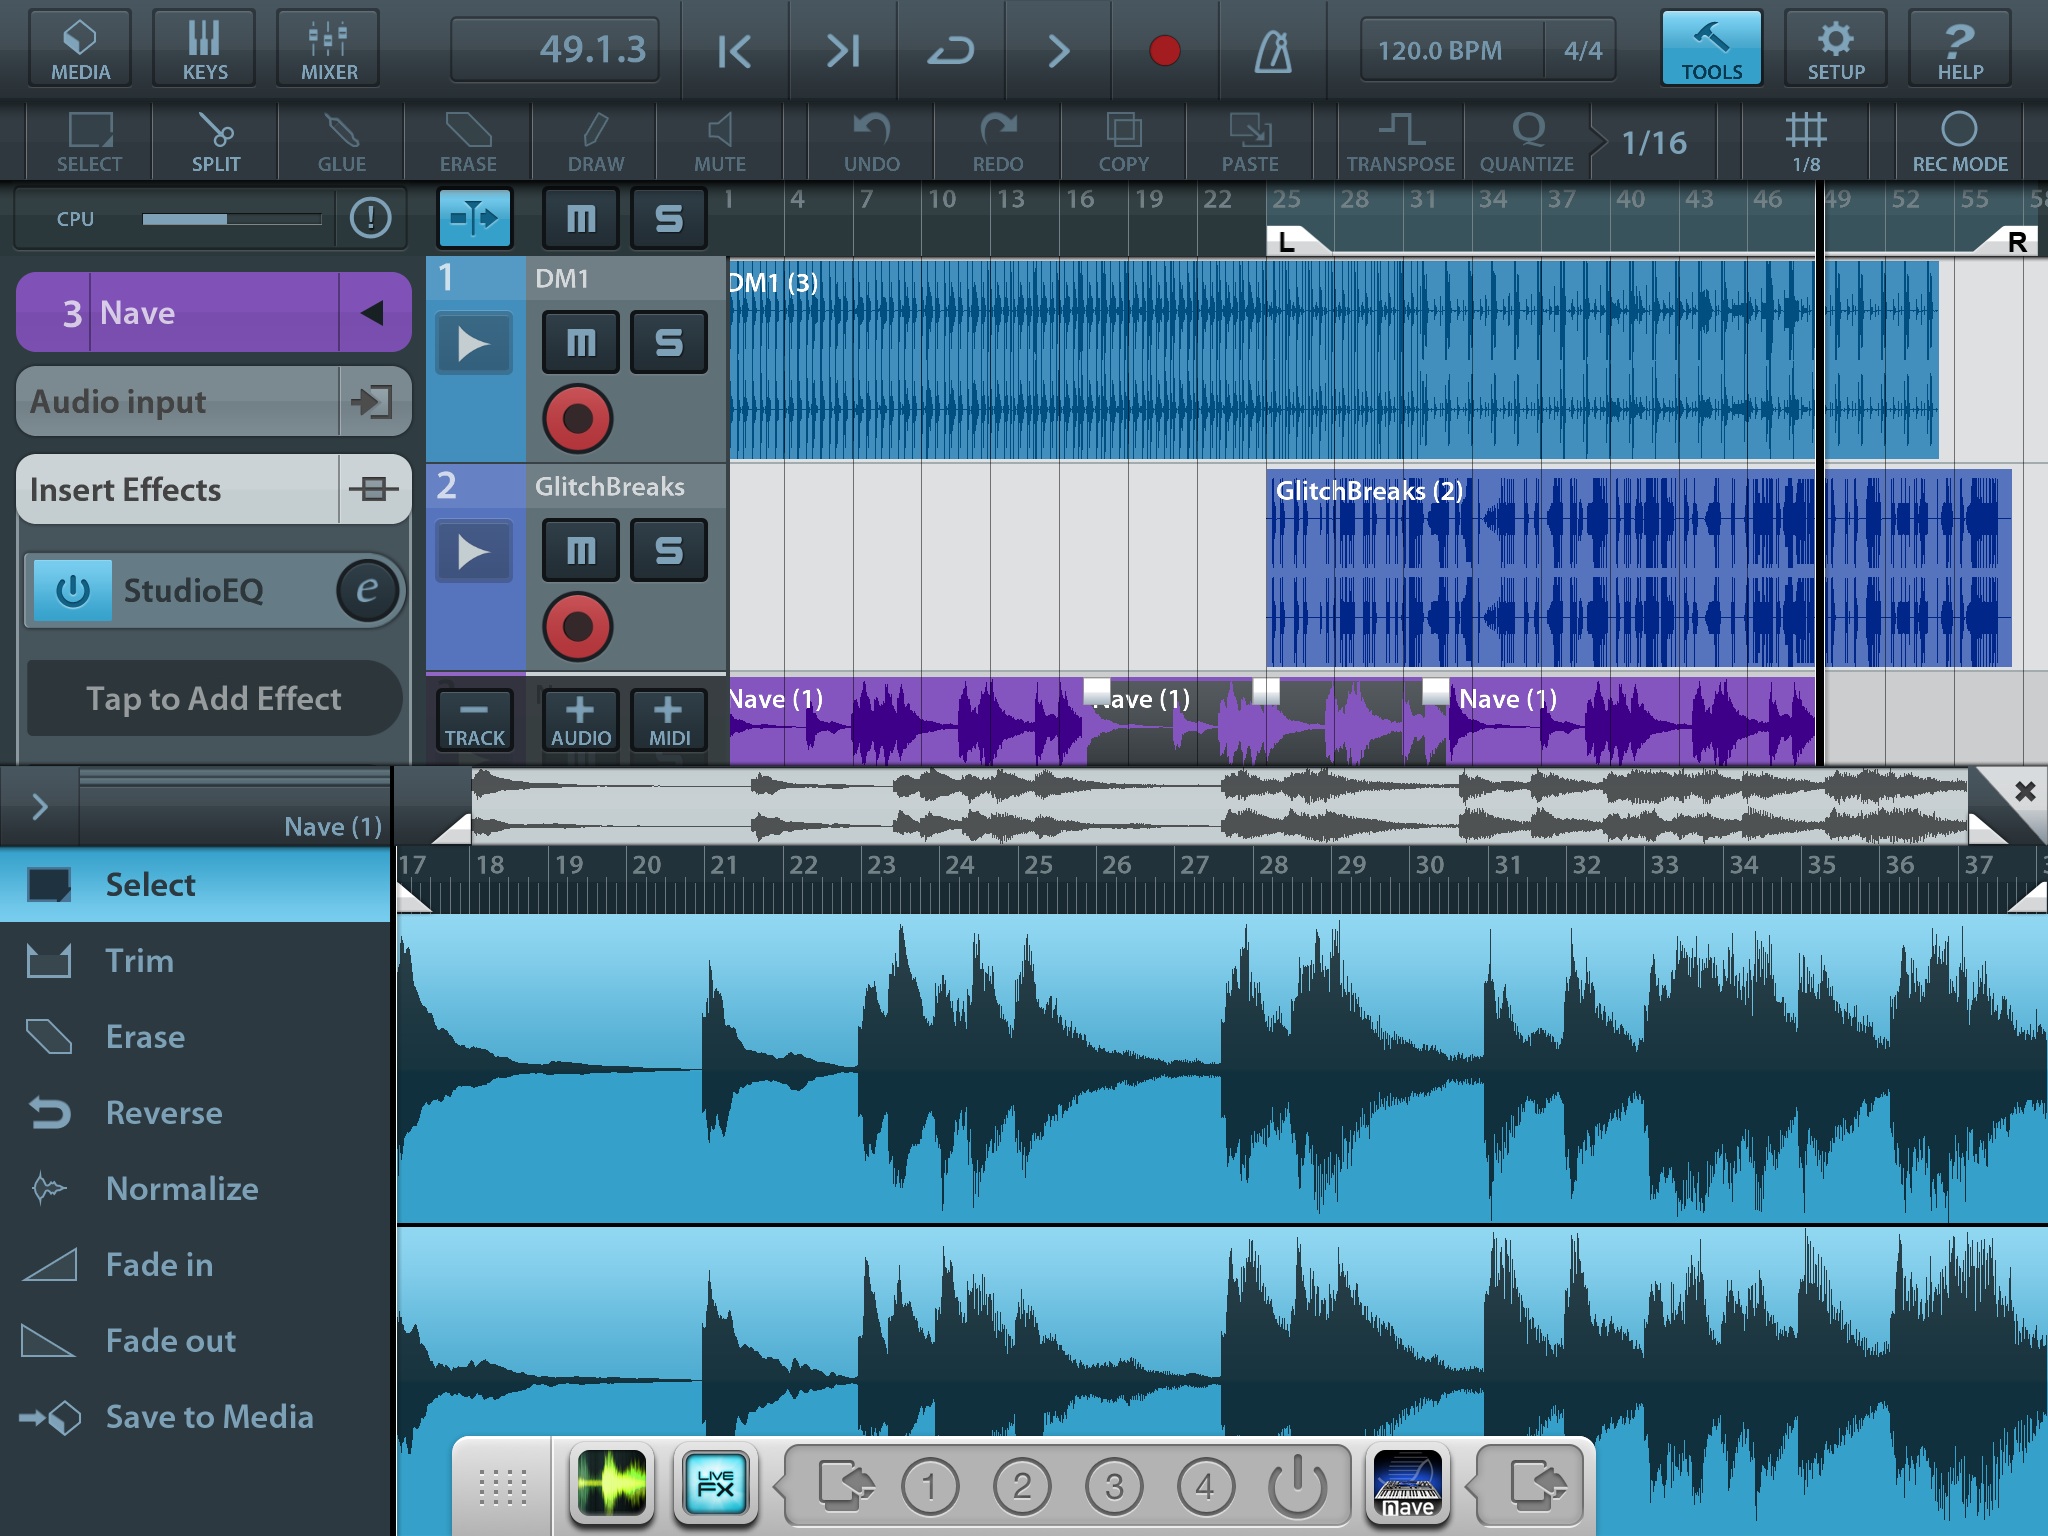Choose the MUTE tool in the toolbar
The width and height of the screenshot is (2048, 1536).
click(720, 142)
